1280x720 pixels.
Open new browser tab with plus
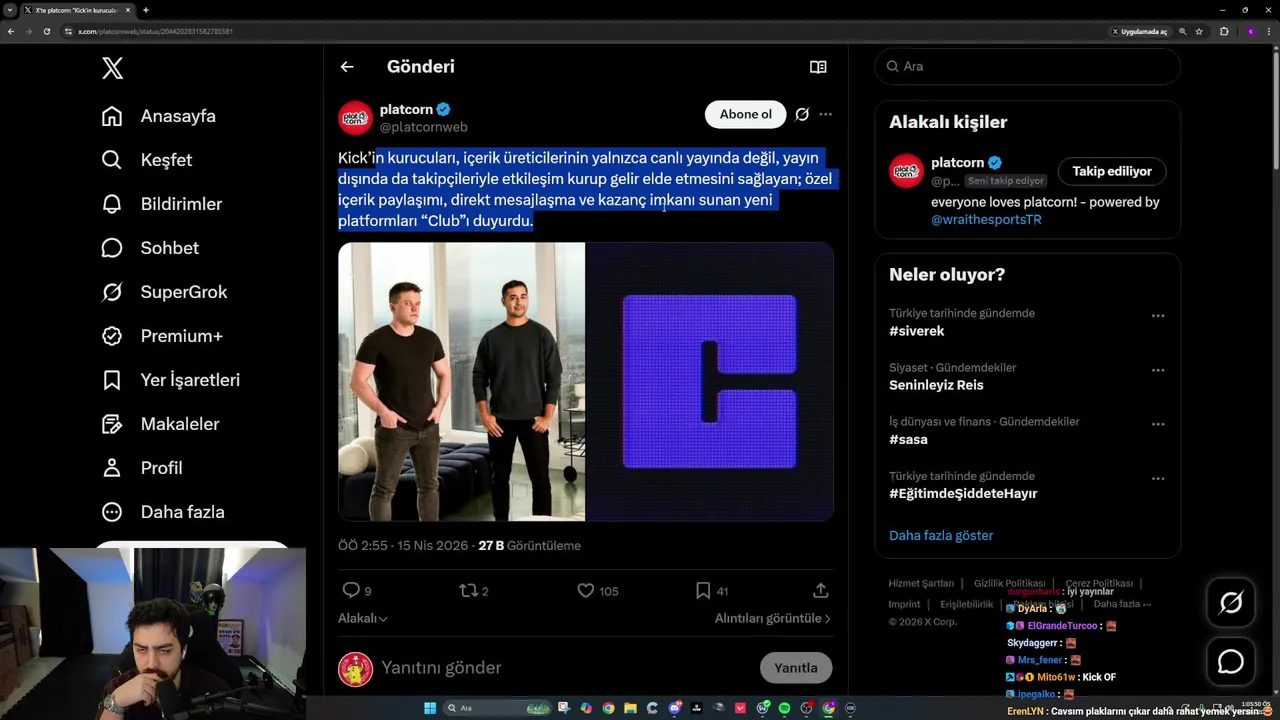tap(146, 10)
